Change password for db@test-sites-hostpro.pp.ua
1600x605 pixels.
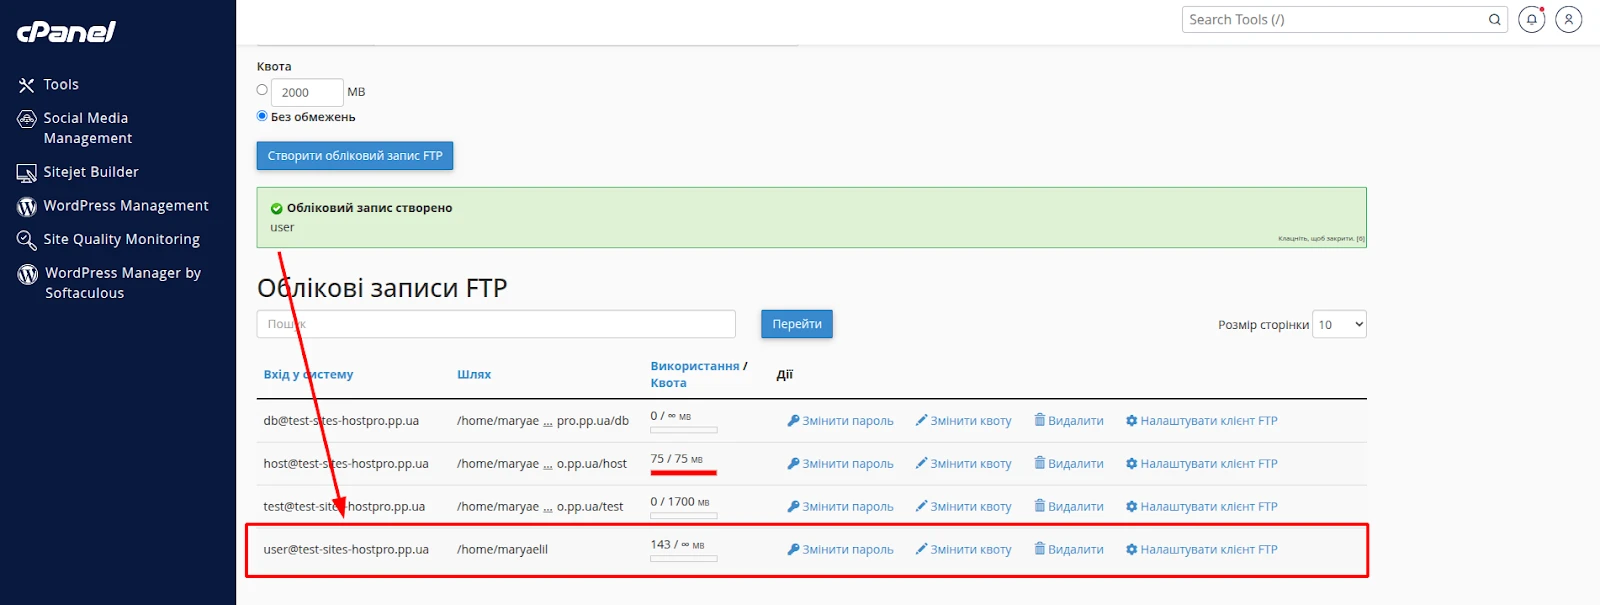[x=840, y=421]
